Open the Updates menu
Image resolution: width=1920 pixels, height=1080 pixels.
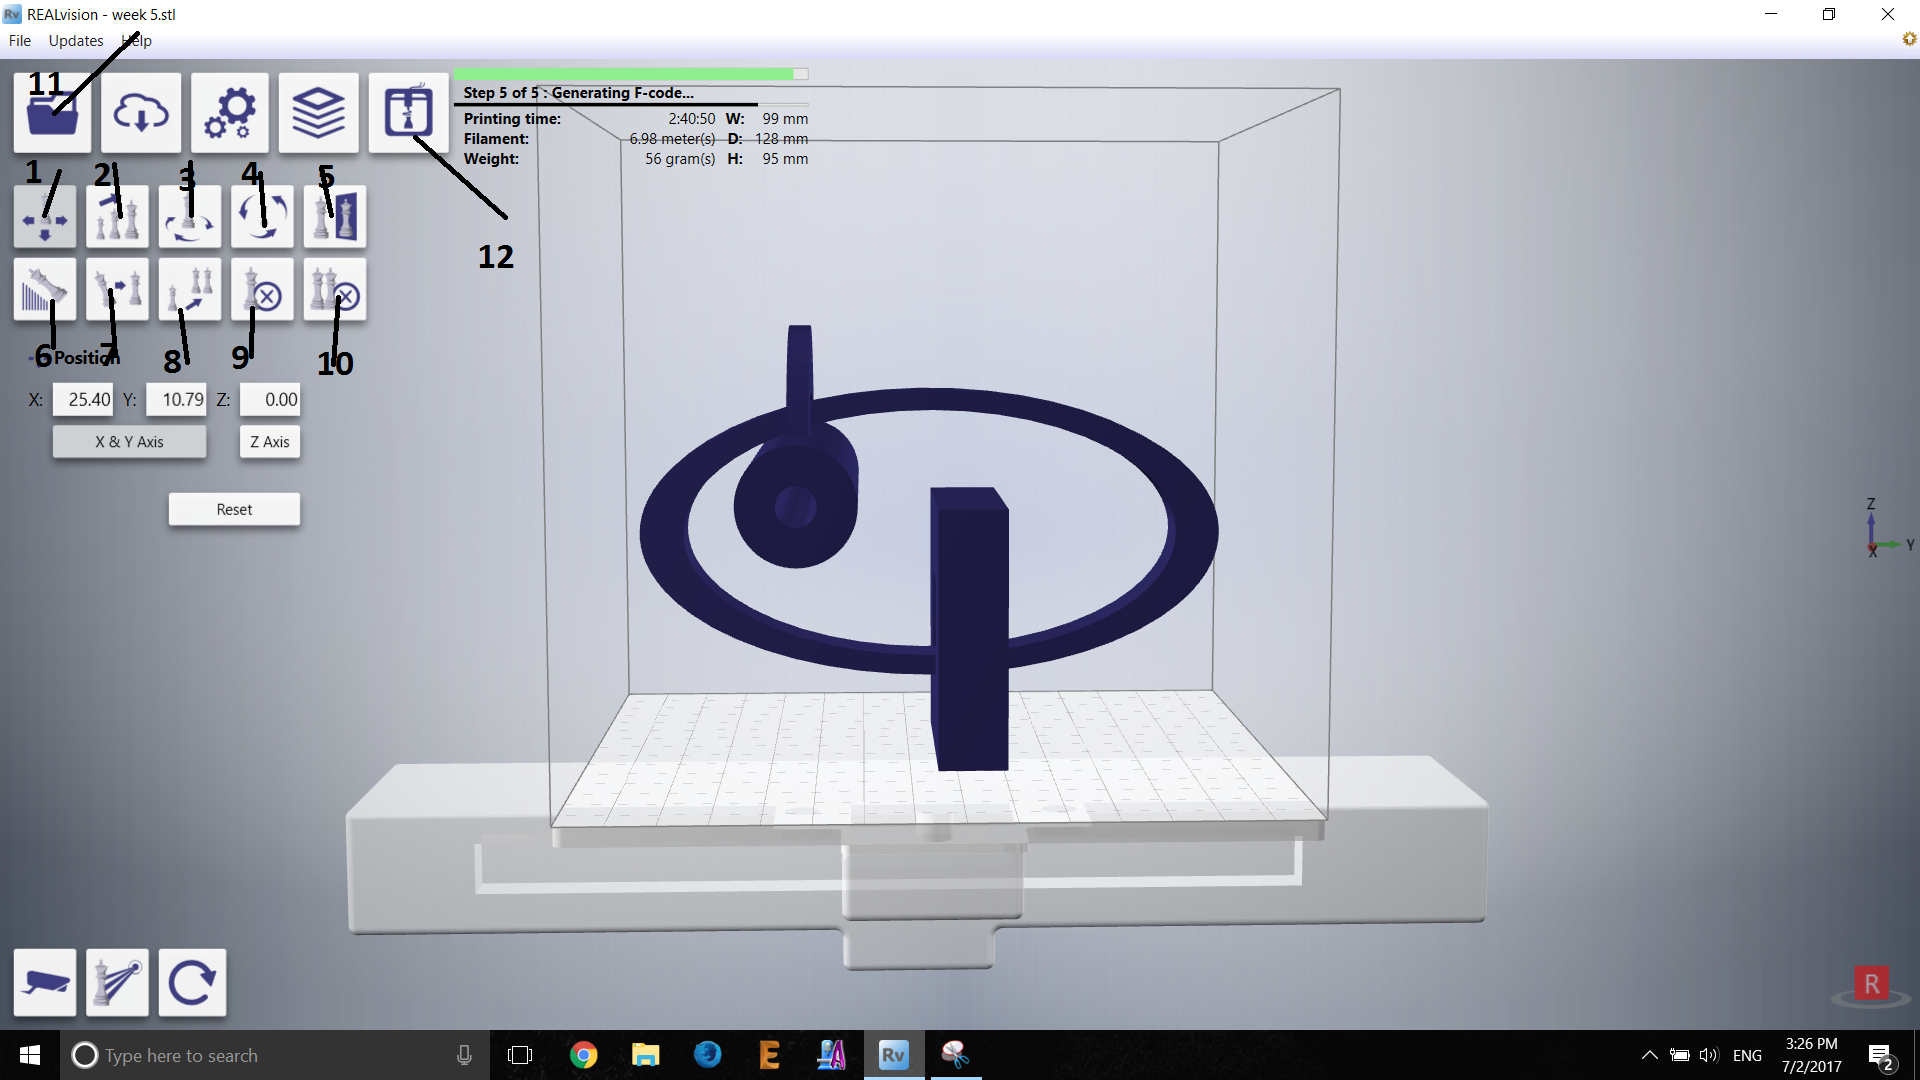click(x=76, y=41)
